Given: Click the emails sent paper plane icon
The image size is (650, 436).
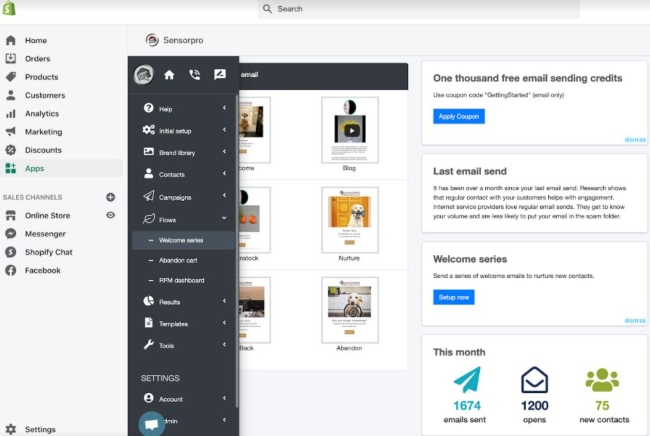Looking at the screenshot, I should click(x=467, y=380).
